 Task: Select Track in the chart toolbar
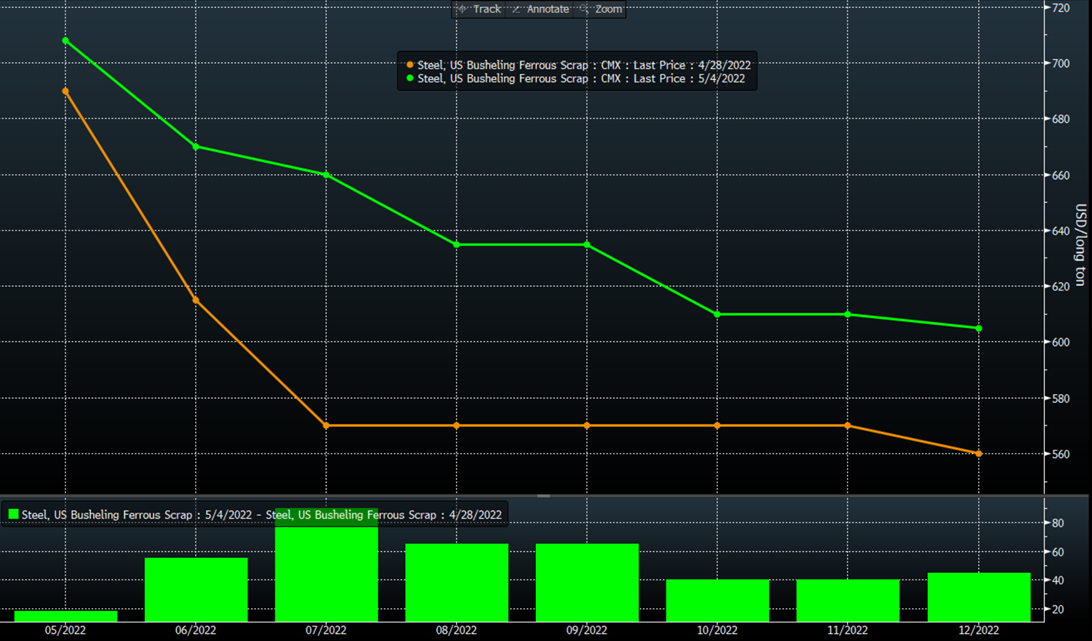pyautogui.click(x=487, y=9)
